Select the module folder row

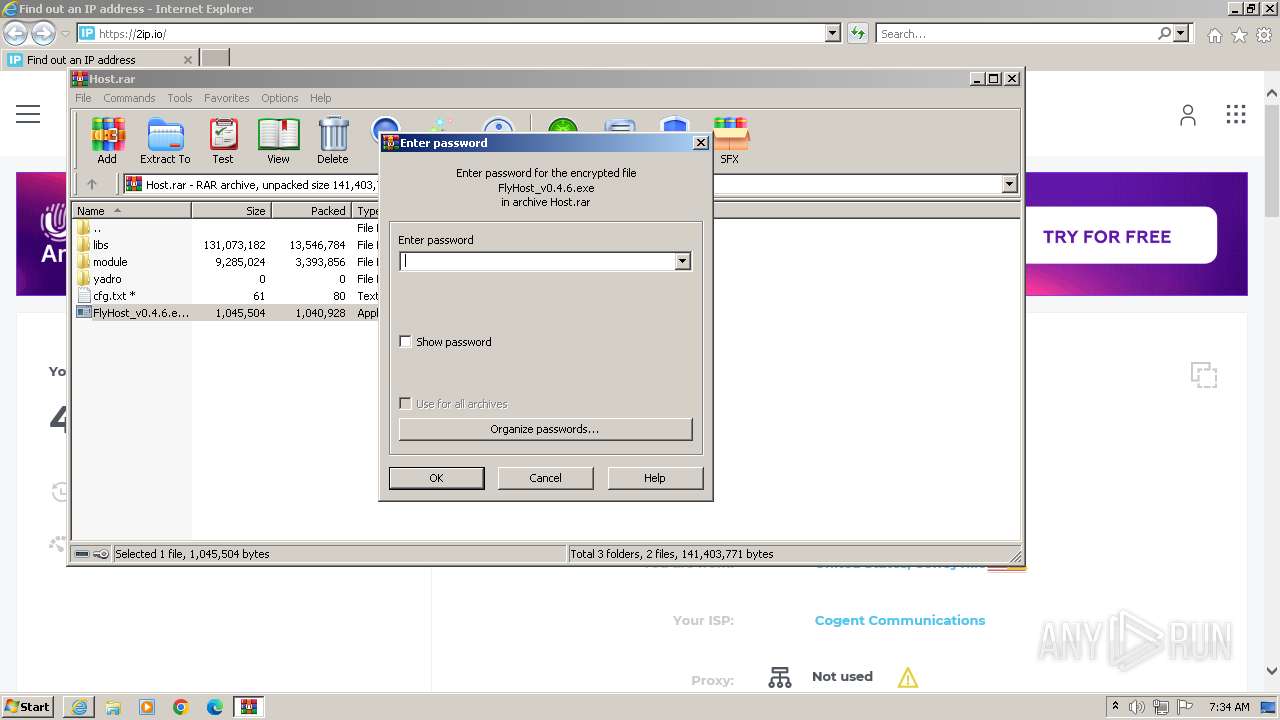tap(226, 262)
